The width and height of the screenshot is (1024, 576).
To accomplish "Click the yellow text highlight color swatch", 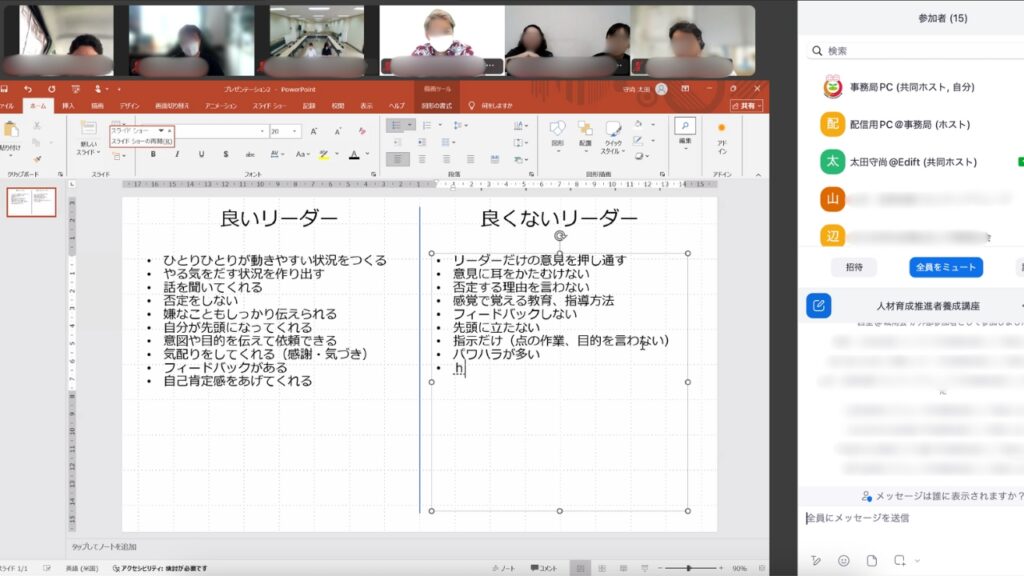I will [x=324, y=155].
